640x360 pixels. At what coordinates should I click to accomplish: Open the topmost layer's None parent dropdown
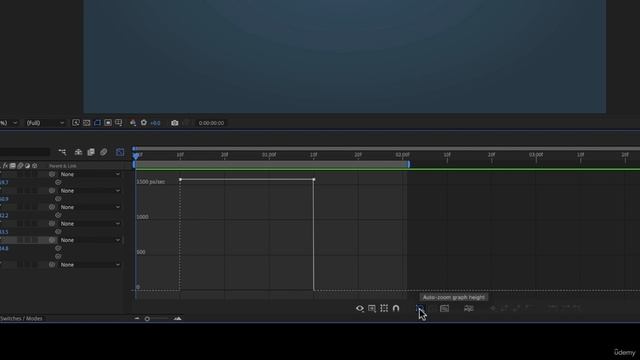click(x=90, y=174)
